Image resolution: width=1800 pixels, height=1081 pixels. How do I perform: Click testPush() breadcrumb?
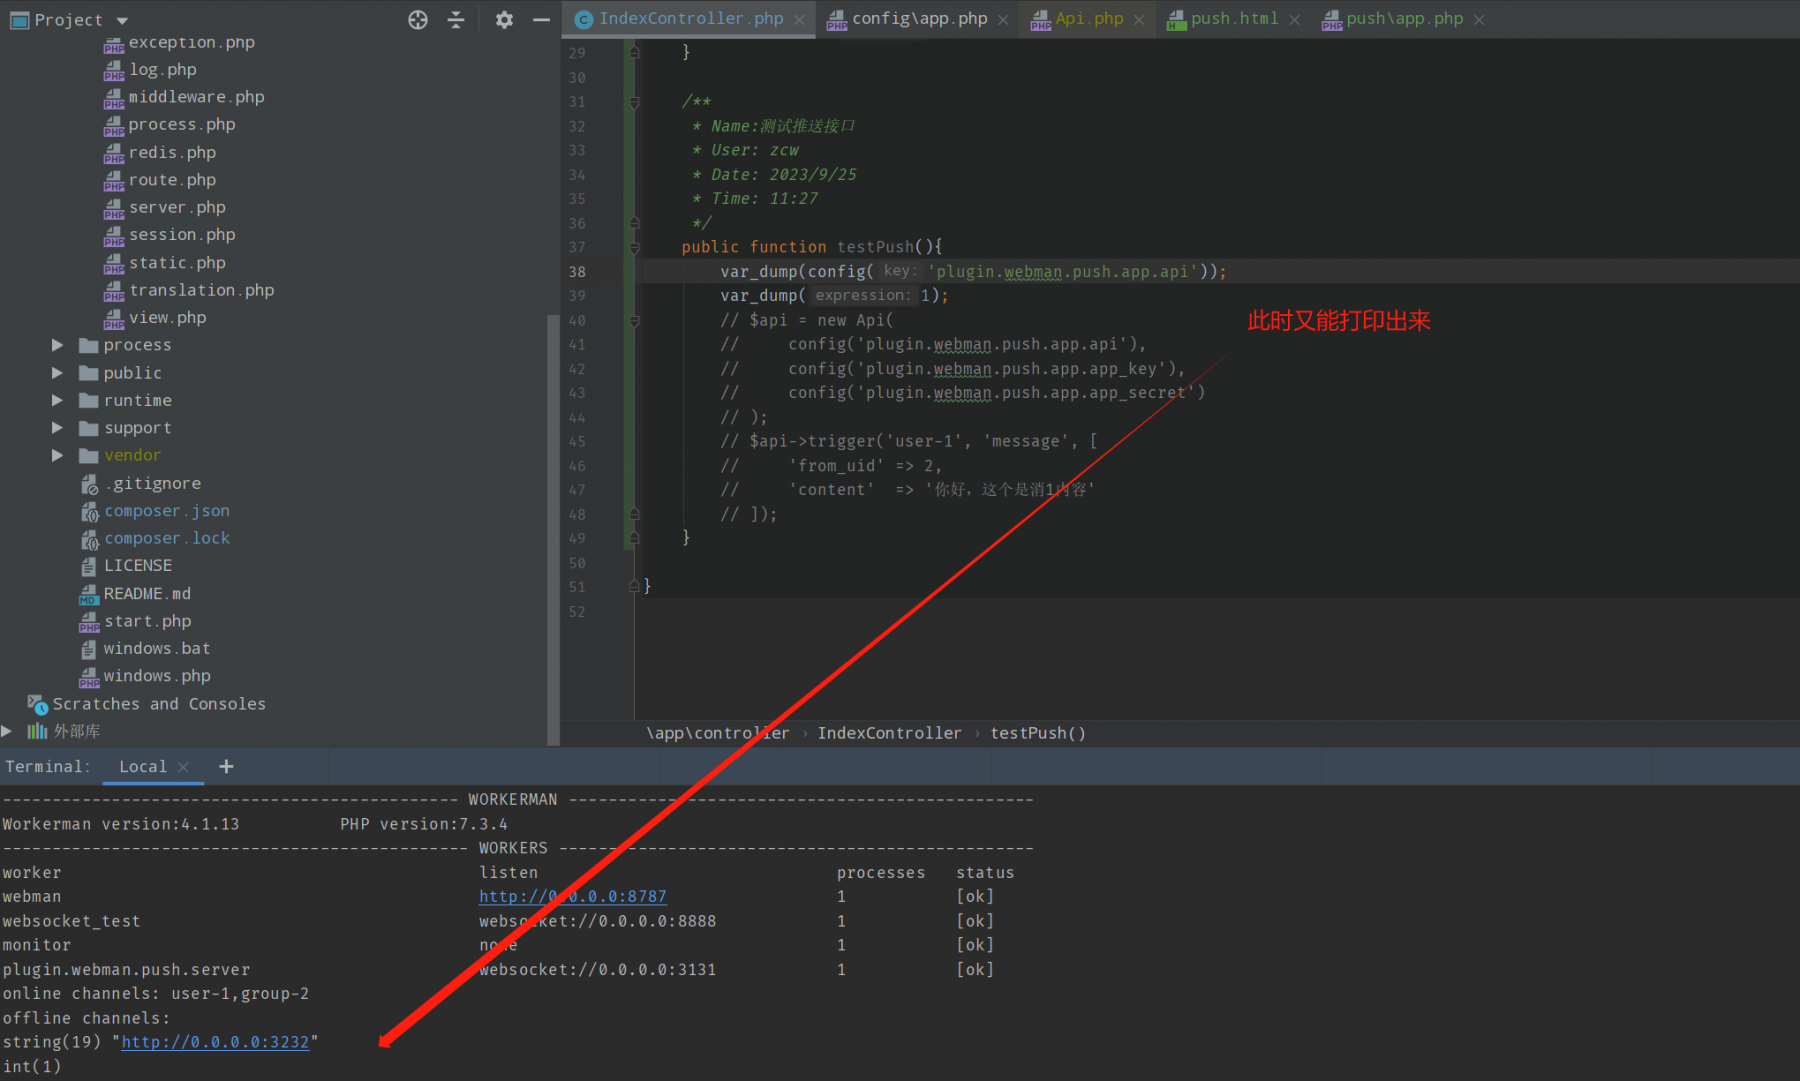click(1038, 733)
